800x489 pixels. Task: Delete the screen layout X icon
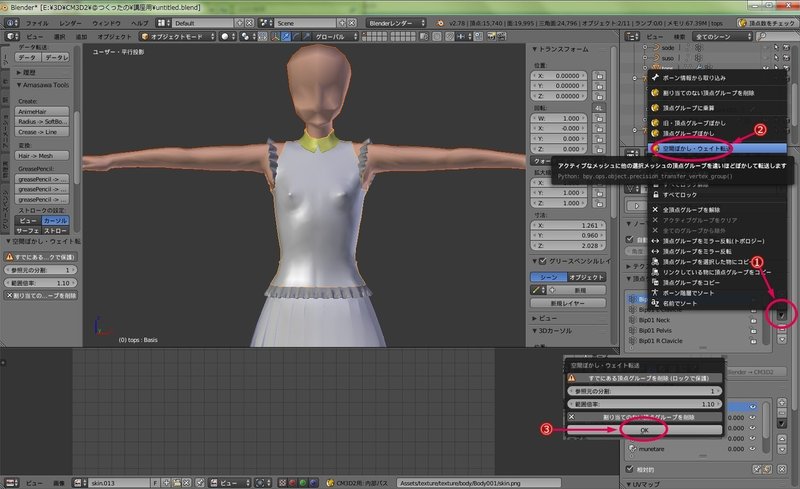click(249, 23)
